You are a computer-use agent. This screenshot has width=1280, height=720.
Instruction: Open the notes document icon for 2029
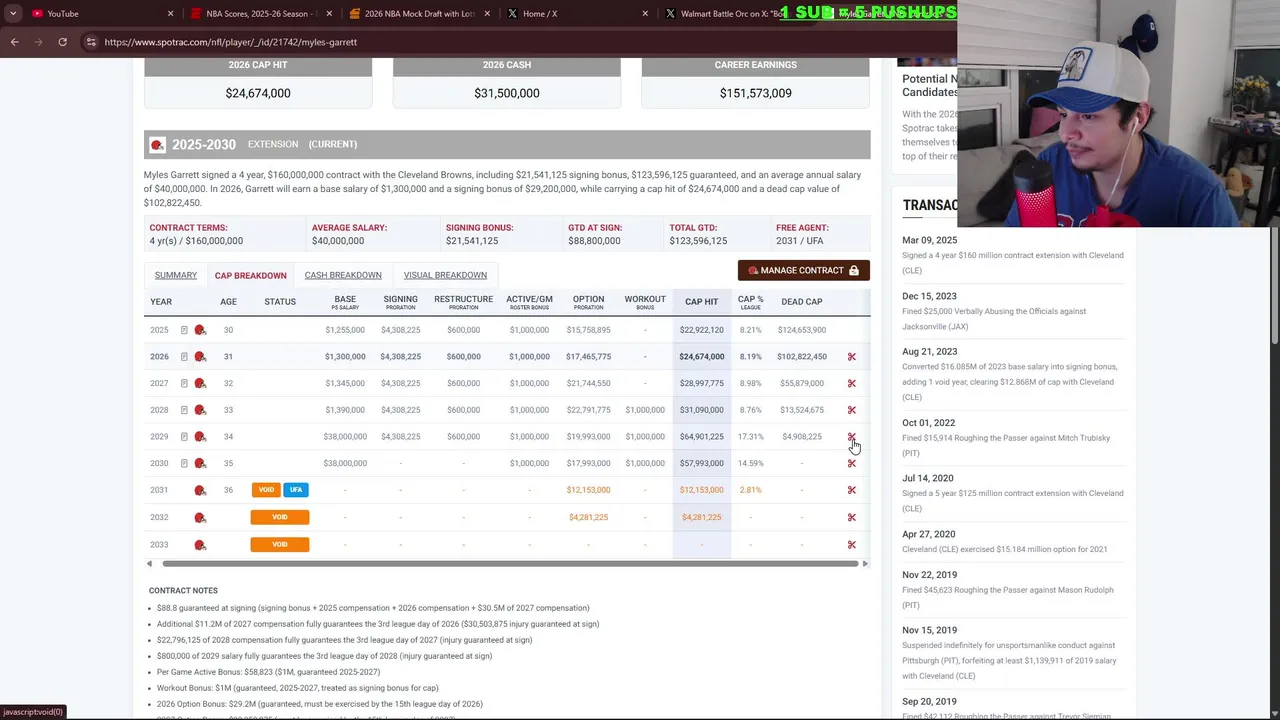pos(184,437)
